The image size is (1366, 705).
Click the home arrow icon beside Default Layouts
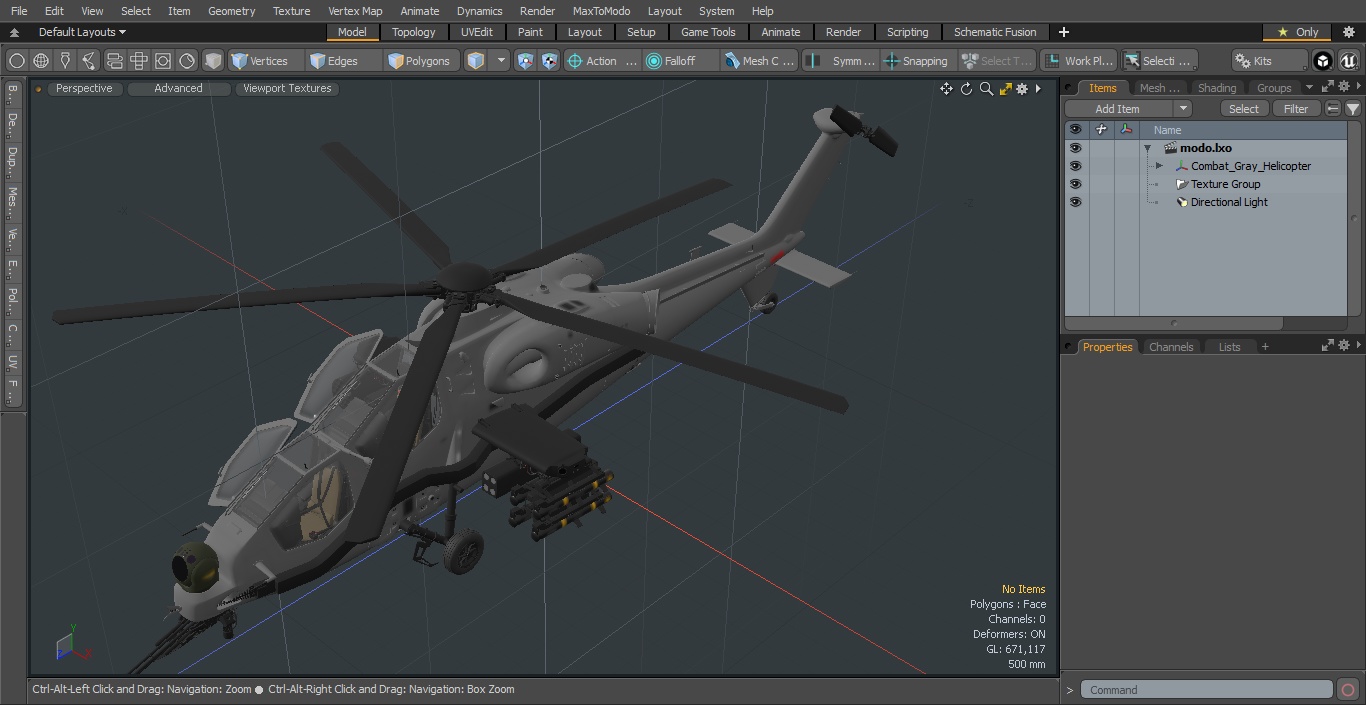tap(14, 32)
